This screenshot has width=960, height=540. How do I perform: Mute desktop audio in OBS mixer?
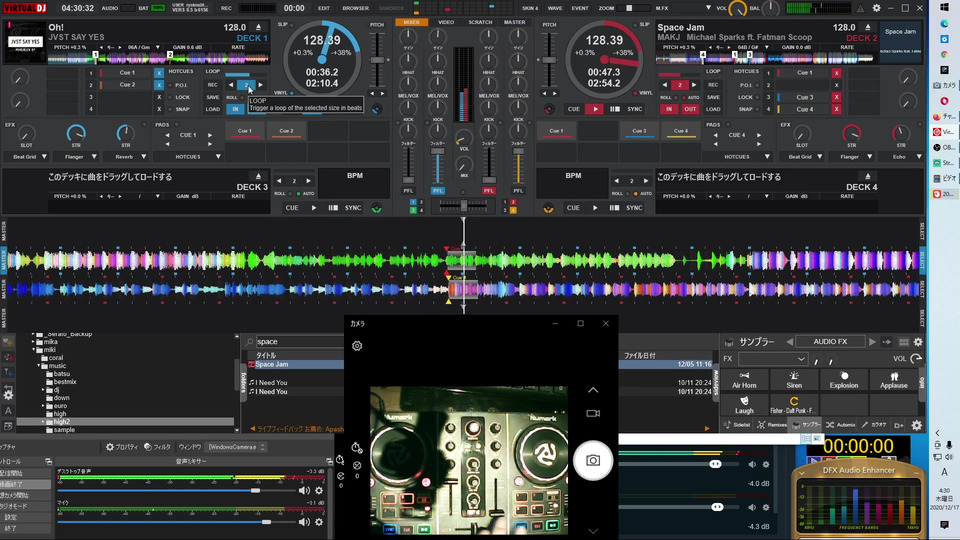(304, 490)
